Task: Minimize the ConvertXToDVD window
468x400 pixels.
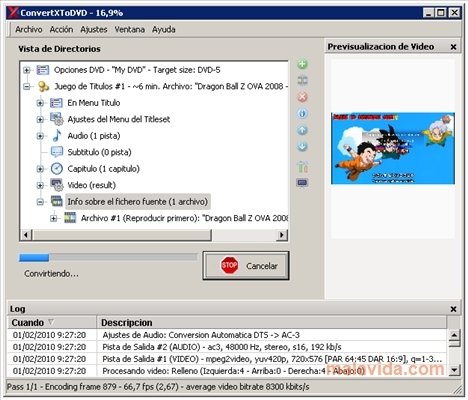Action: (x=429, y=13)
